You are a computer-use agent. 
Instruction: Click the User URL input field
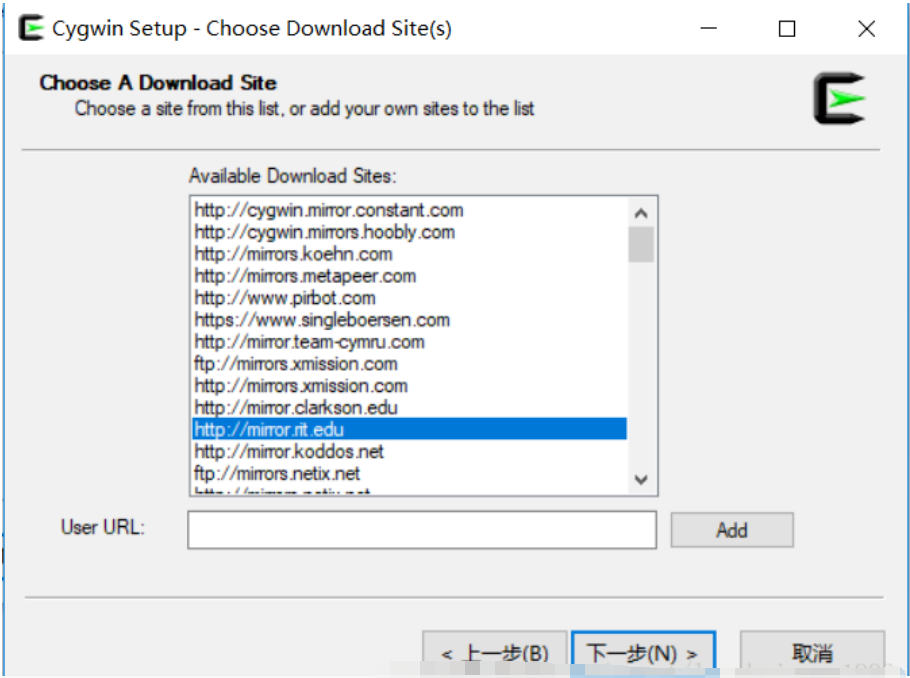421,530
